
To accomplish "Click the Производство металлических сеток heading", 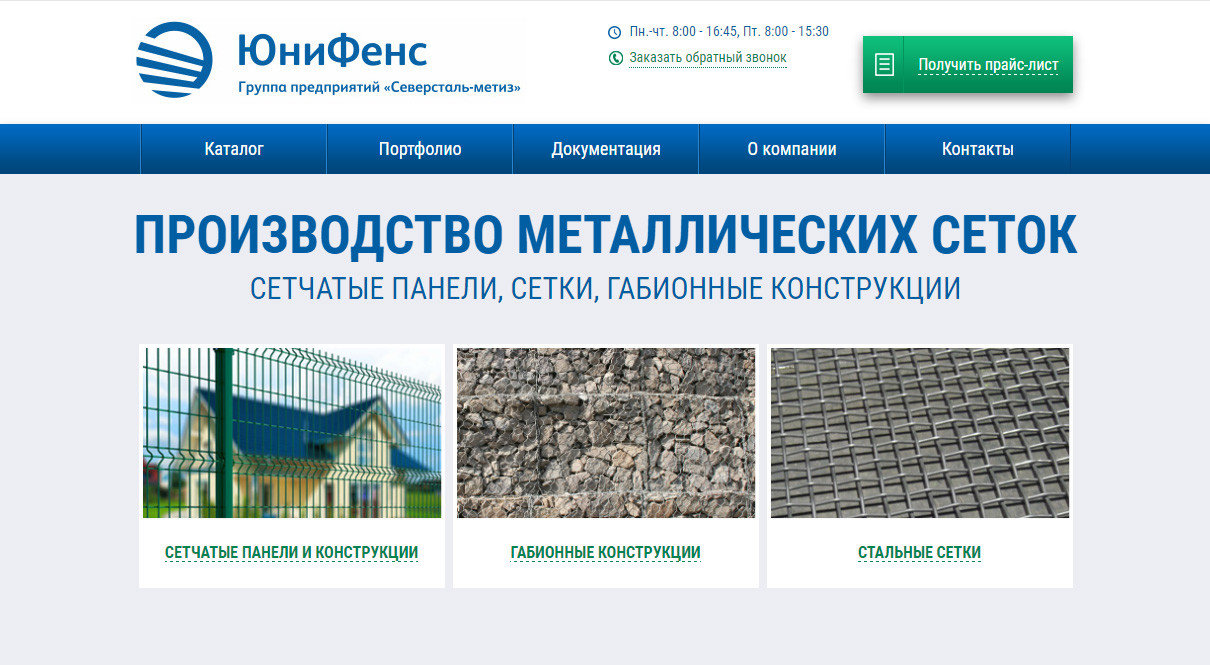I will coord(605,235).
